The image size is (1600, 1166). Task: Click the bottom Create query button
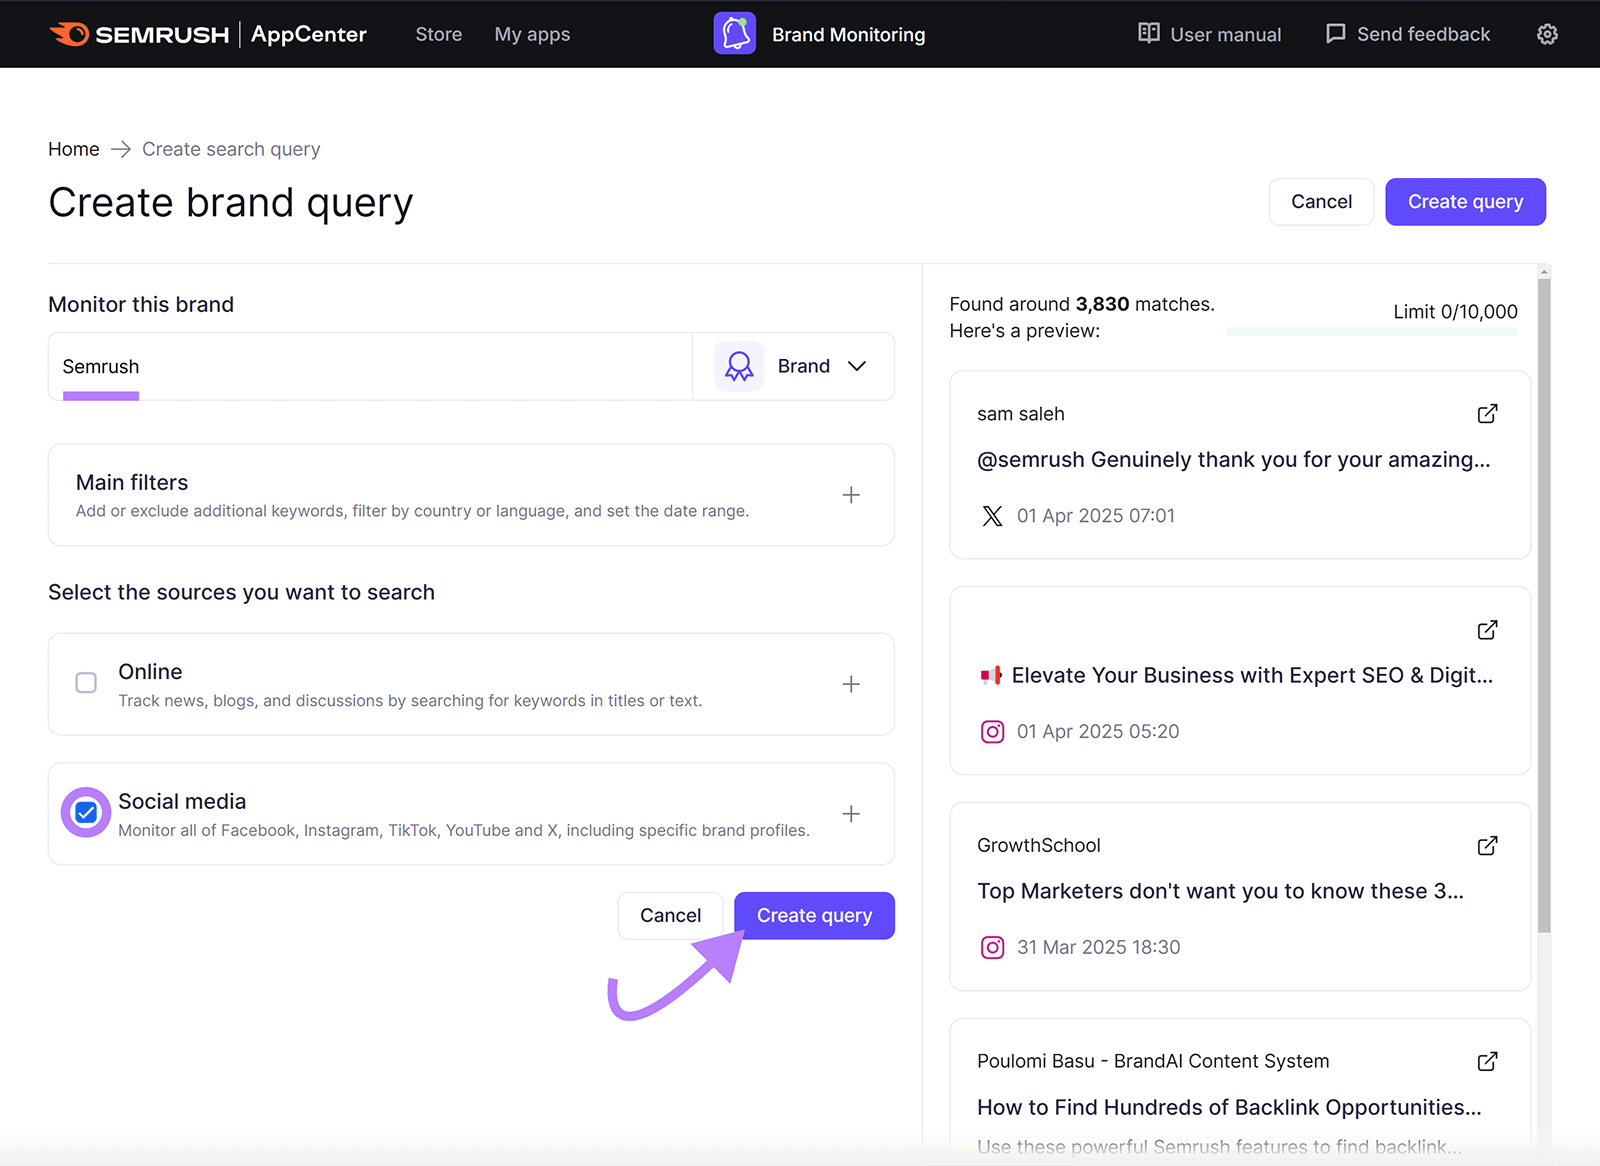(814, 916)
